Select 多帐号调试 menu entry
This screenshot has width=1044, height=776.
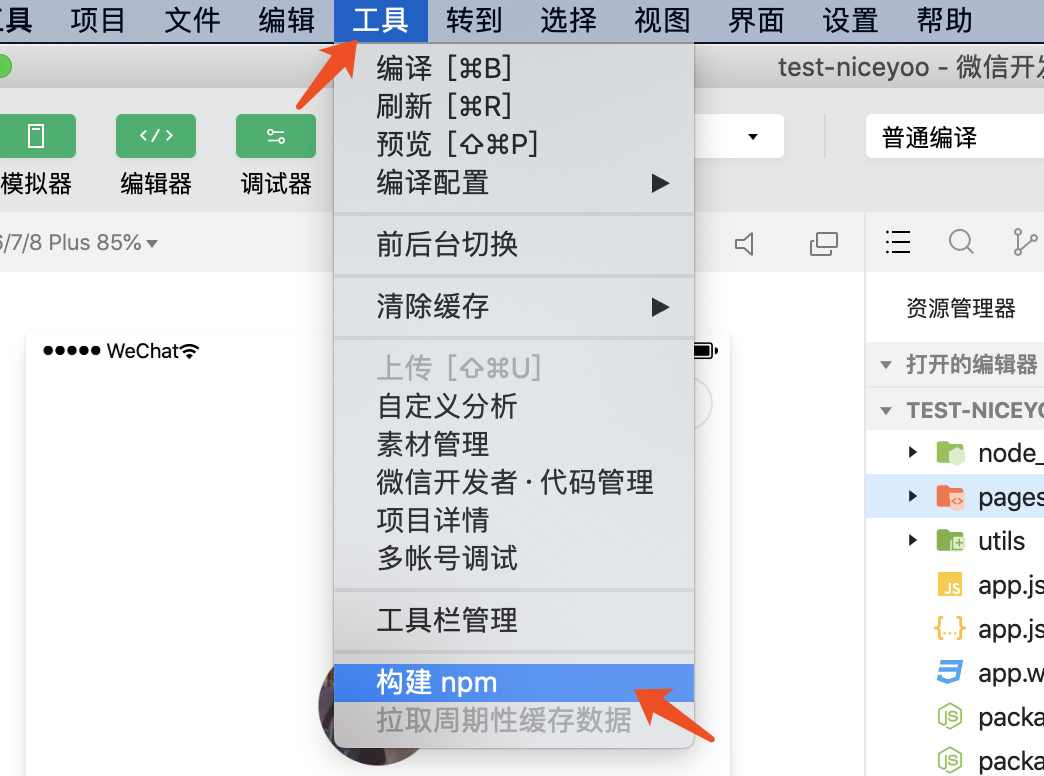click(x=514, y=558)
